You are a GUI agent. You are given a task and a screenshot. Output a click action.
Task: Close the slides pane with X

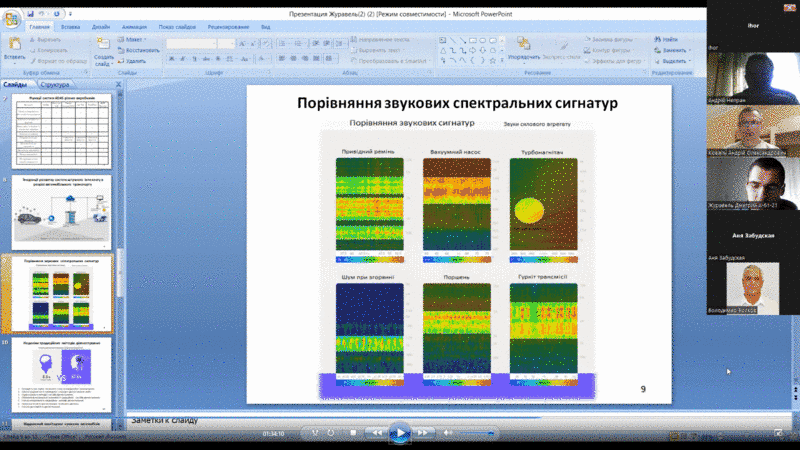(117, 85)
